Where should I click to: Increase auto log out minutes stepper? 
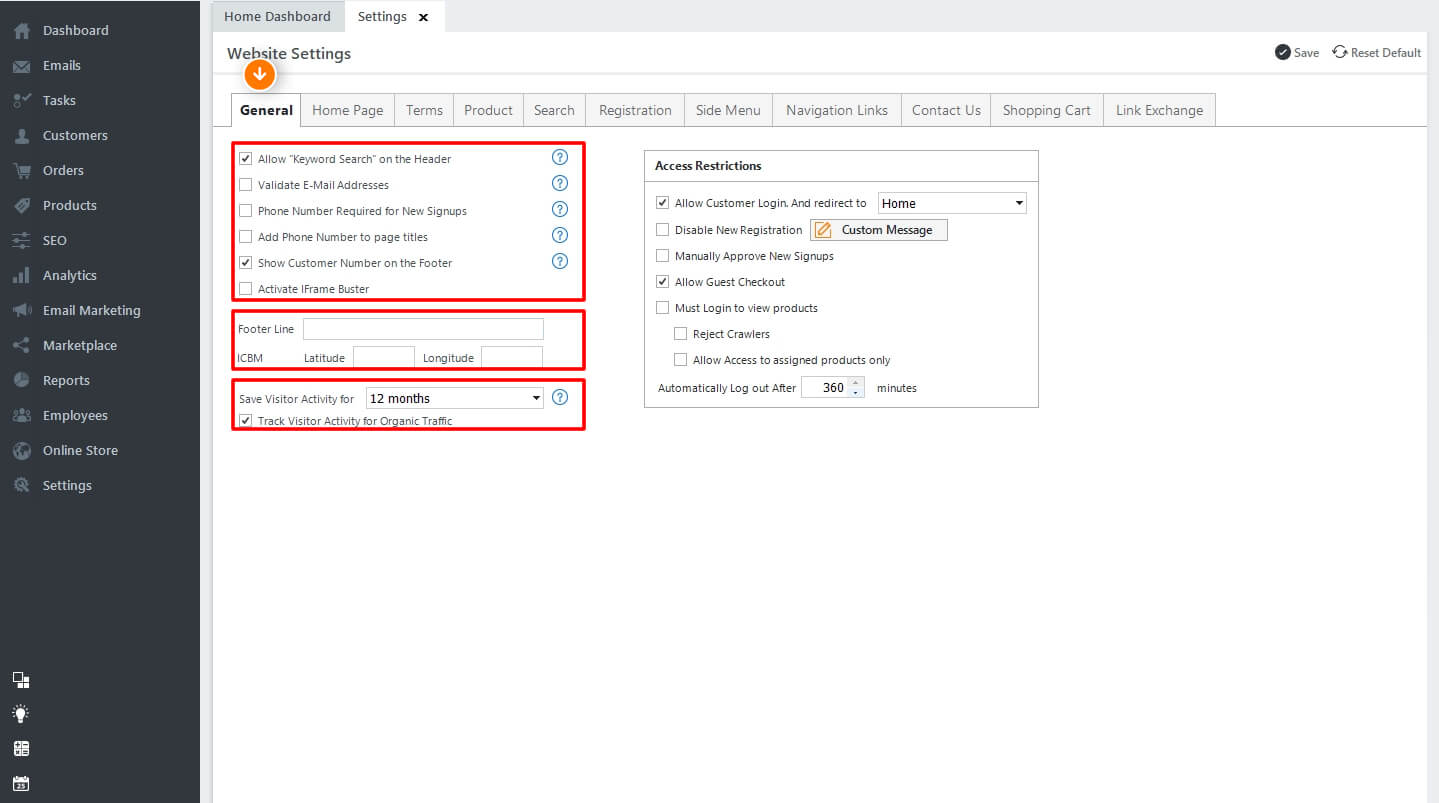pos(855,382)
